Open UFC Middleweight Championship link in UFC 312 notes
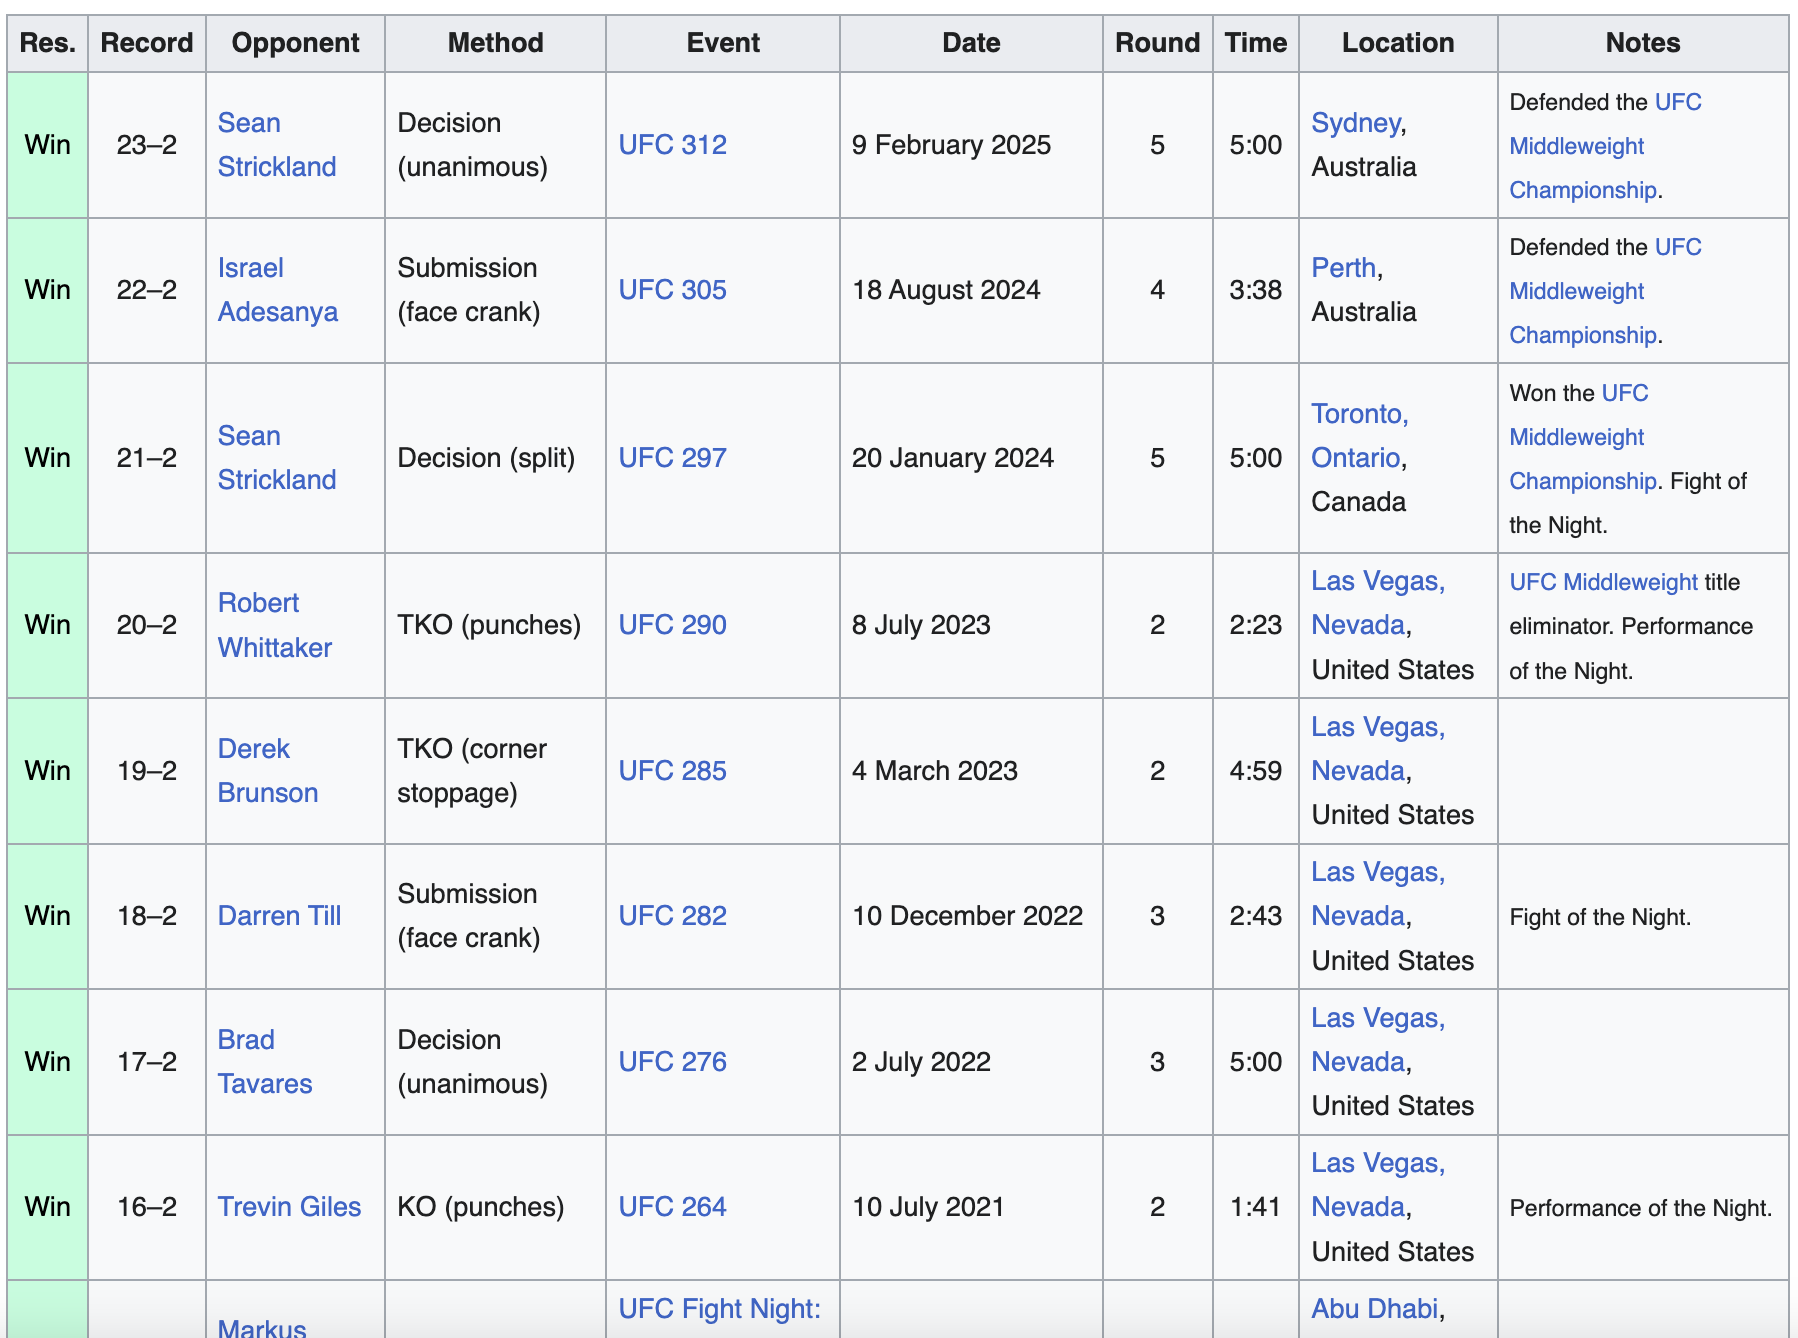The image size is (1798, 1338). coord(1605,146)
